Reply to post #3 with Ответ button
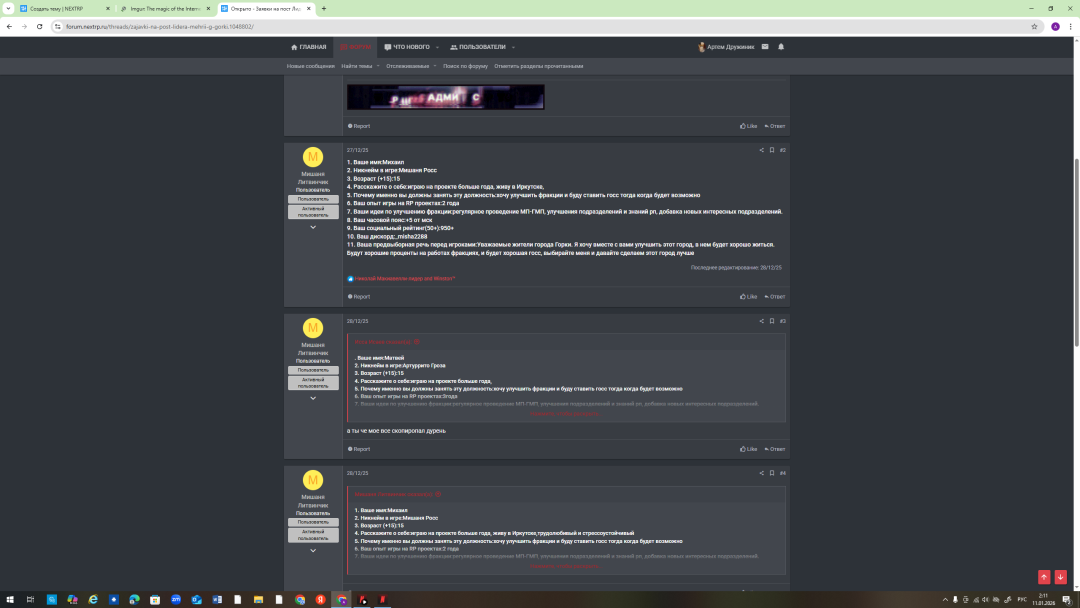 point(775,449)
